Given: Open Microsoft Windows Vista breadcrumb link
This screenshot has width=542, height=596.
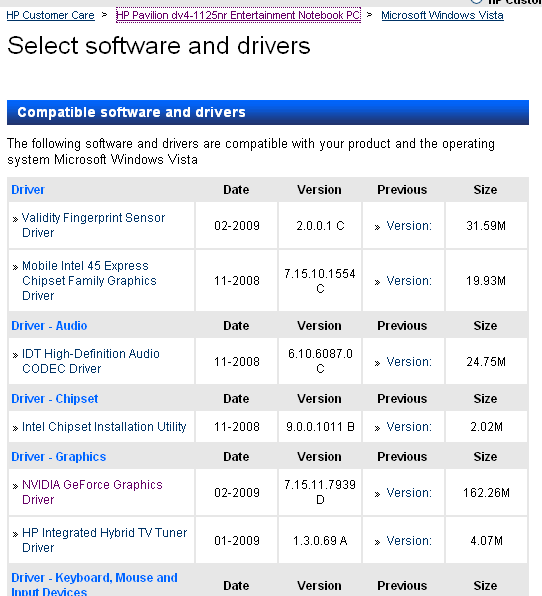Looking at the screenshot, I should 442,15.
